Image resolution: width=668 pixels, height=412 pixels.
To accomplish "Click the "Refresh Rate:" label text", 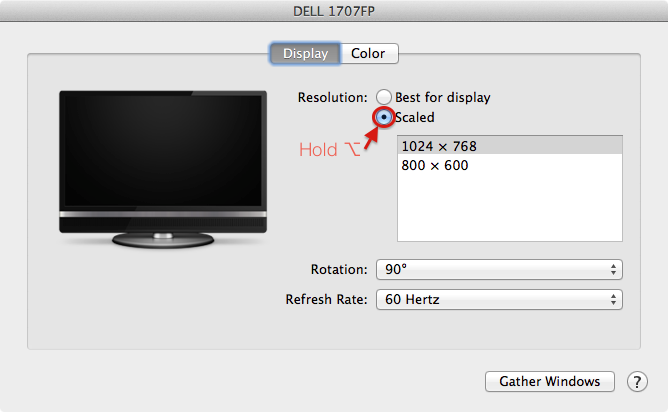I will click(x=326, y=300).
